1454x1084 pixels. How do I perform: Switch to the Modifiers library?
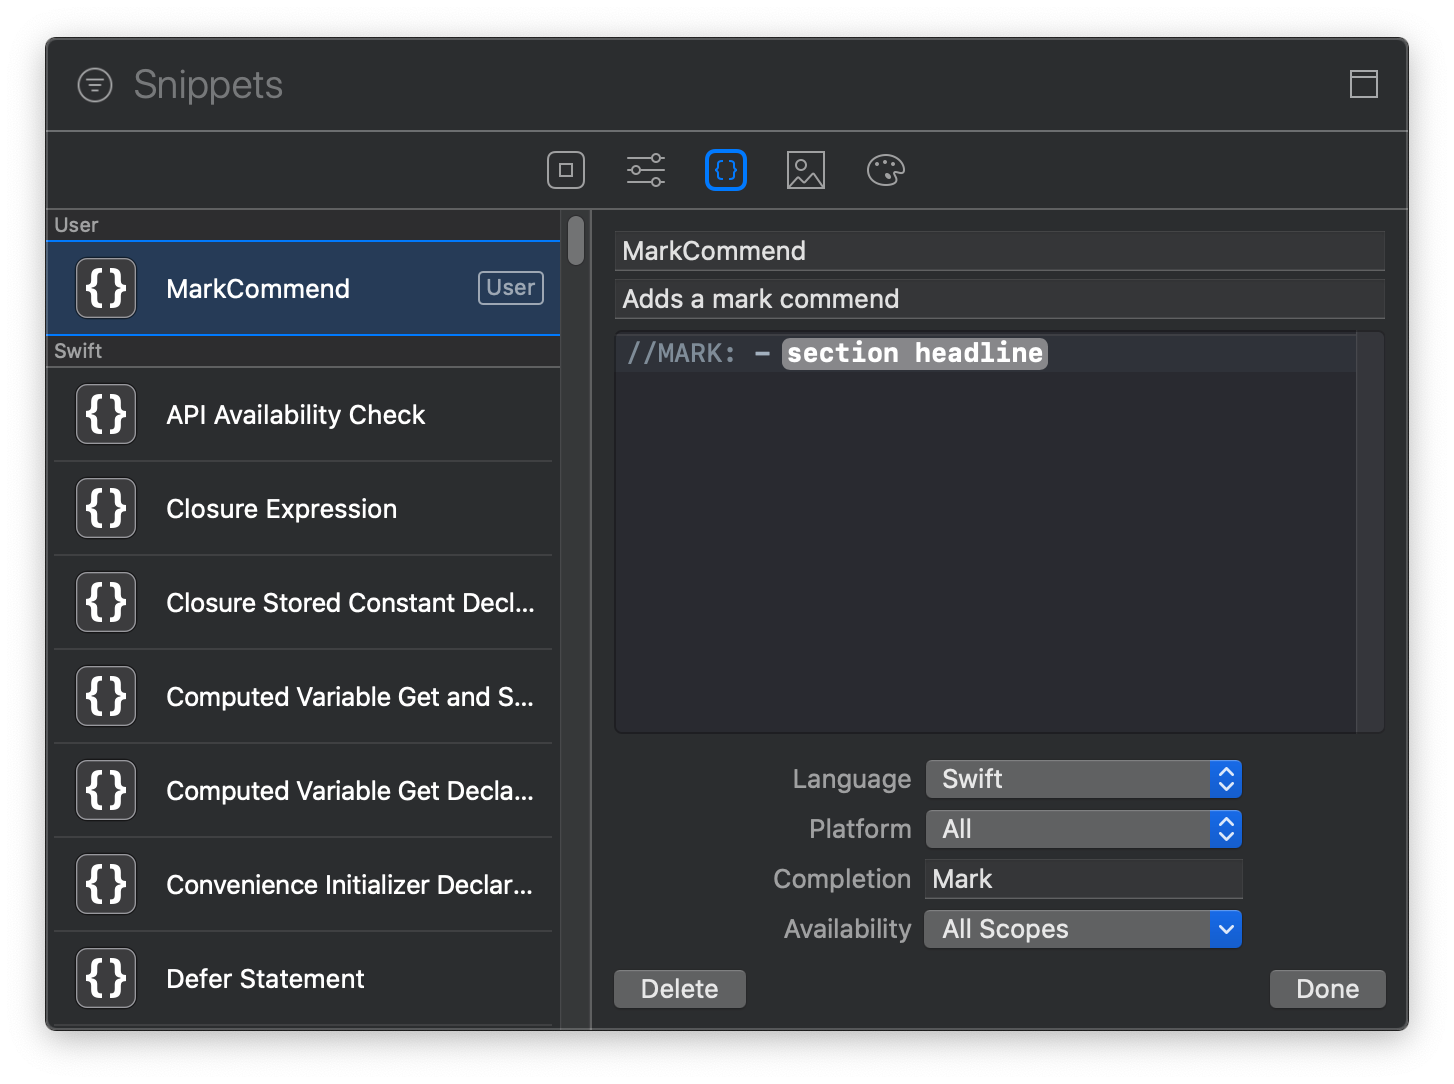pos(645,170)
